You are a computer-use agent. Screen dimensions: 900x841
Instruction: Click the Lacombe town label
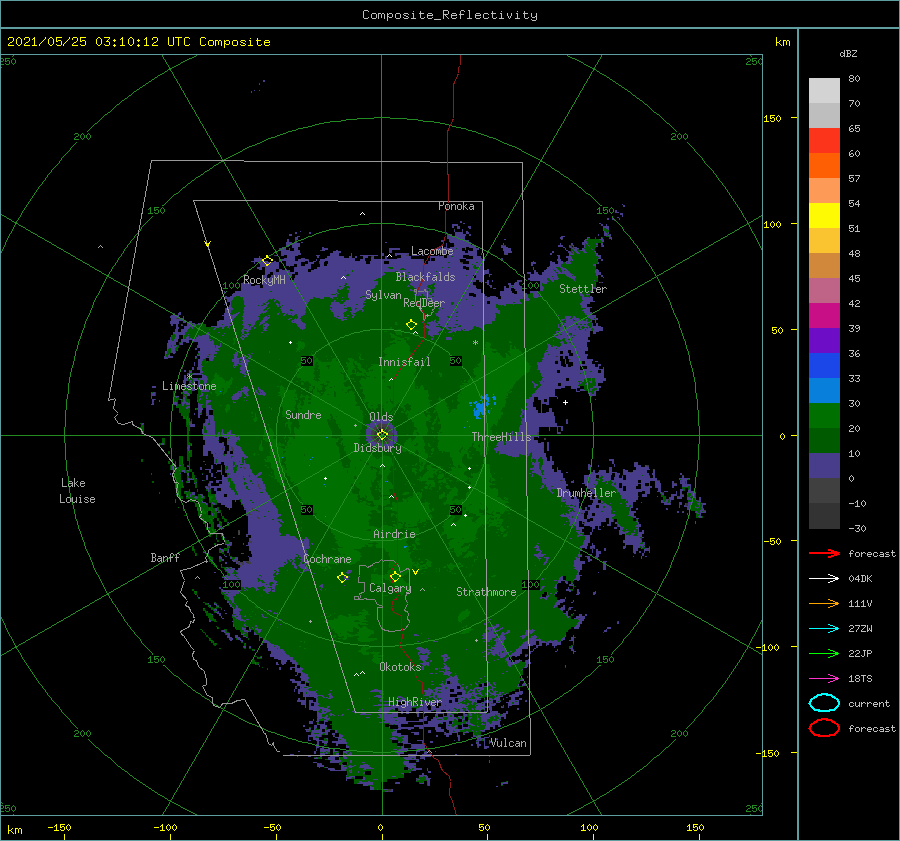point(432,251)
